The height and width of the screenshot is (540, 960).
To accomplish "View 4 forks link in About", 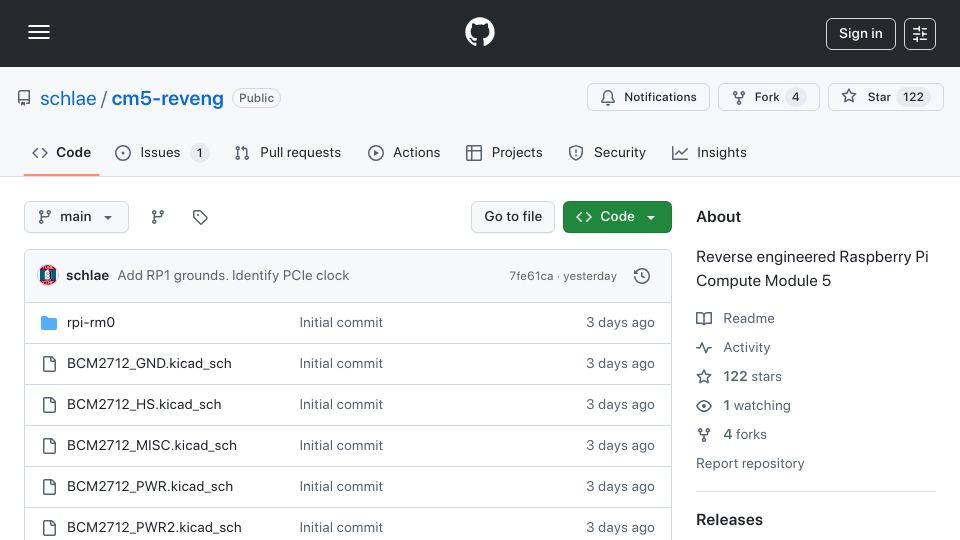I will [x=732, y=435].
